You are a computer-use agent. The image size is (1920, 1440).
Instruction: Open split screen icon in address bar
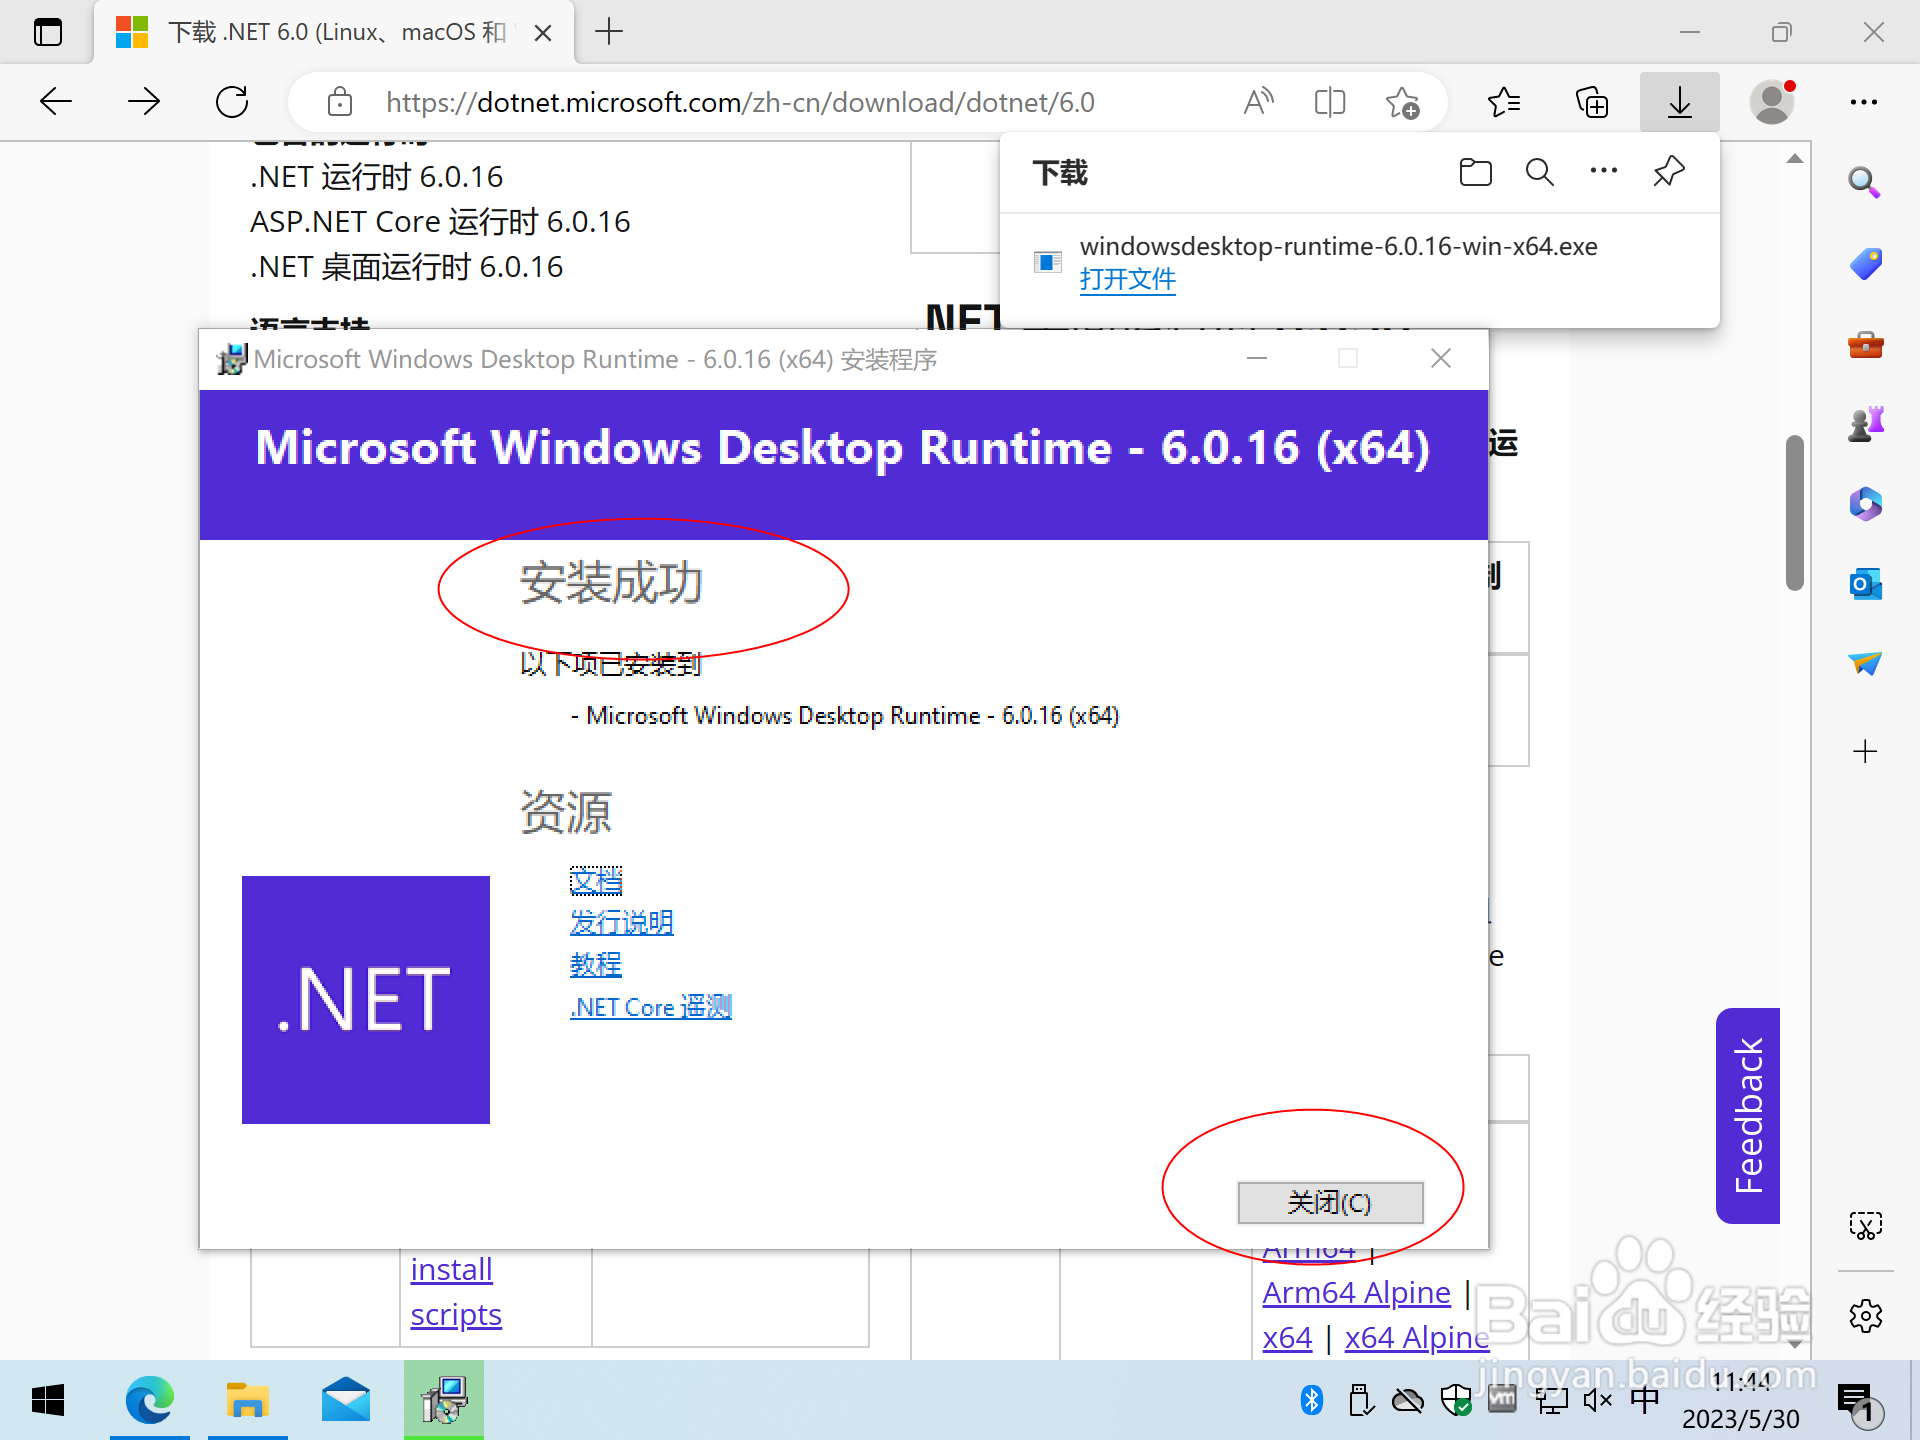[1329, 102]
